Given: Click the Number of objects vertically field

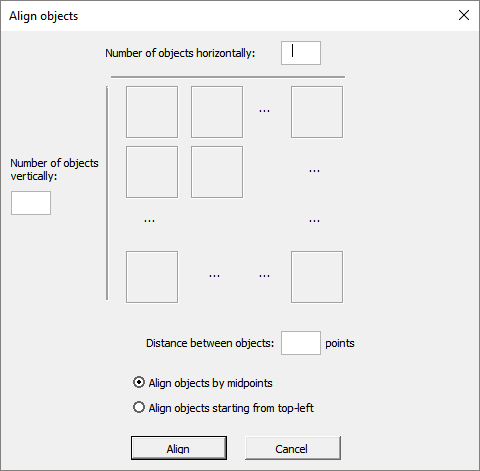Looking at the screenshot, I should coord(31,203).
